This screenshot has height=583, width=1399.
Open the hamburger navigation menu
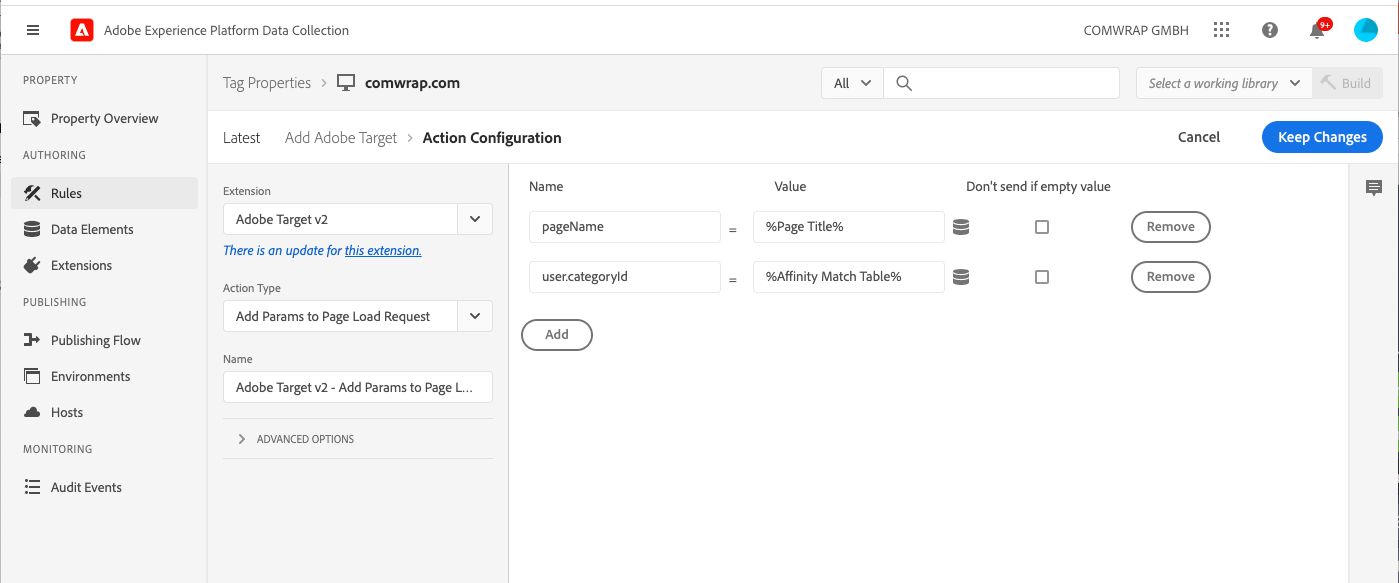[33, 30]
